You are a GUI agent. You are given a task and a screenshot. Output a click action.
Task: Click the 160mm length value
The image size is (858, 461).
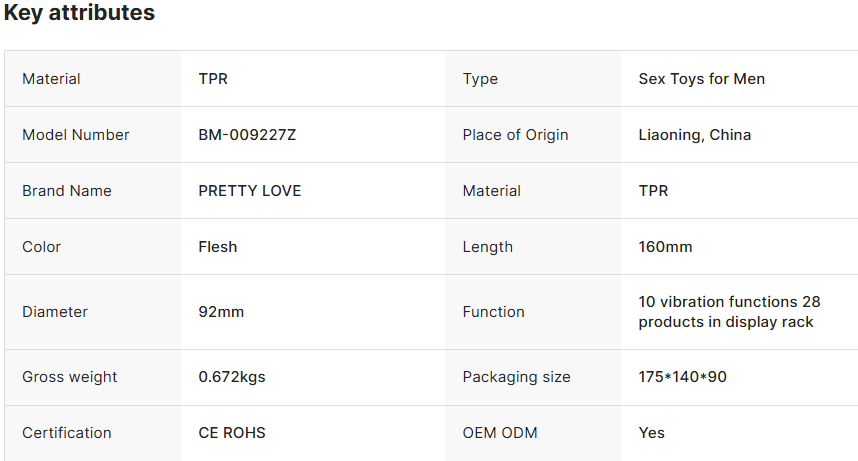point(665,247)
